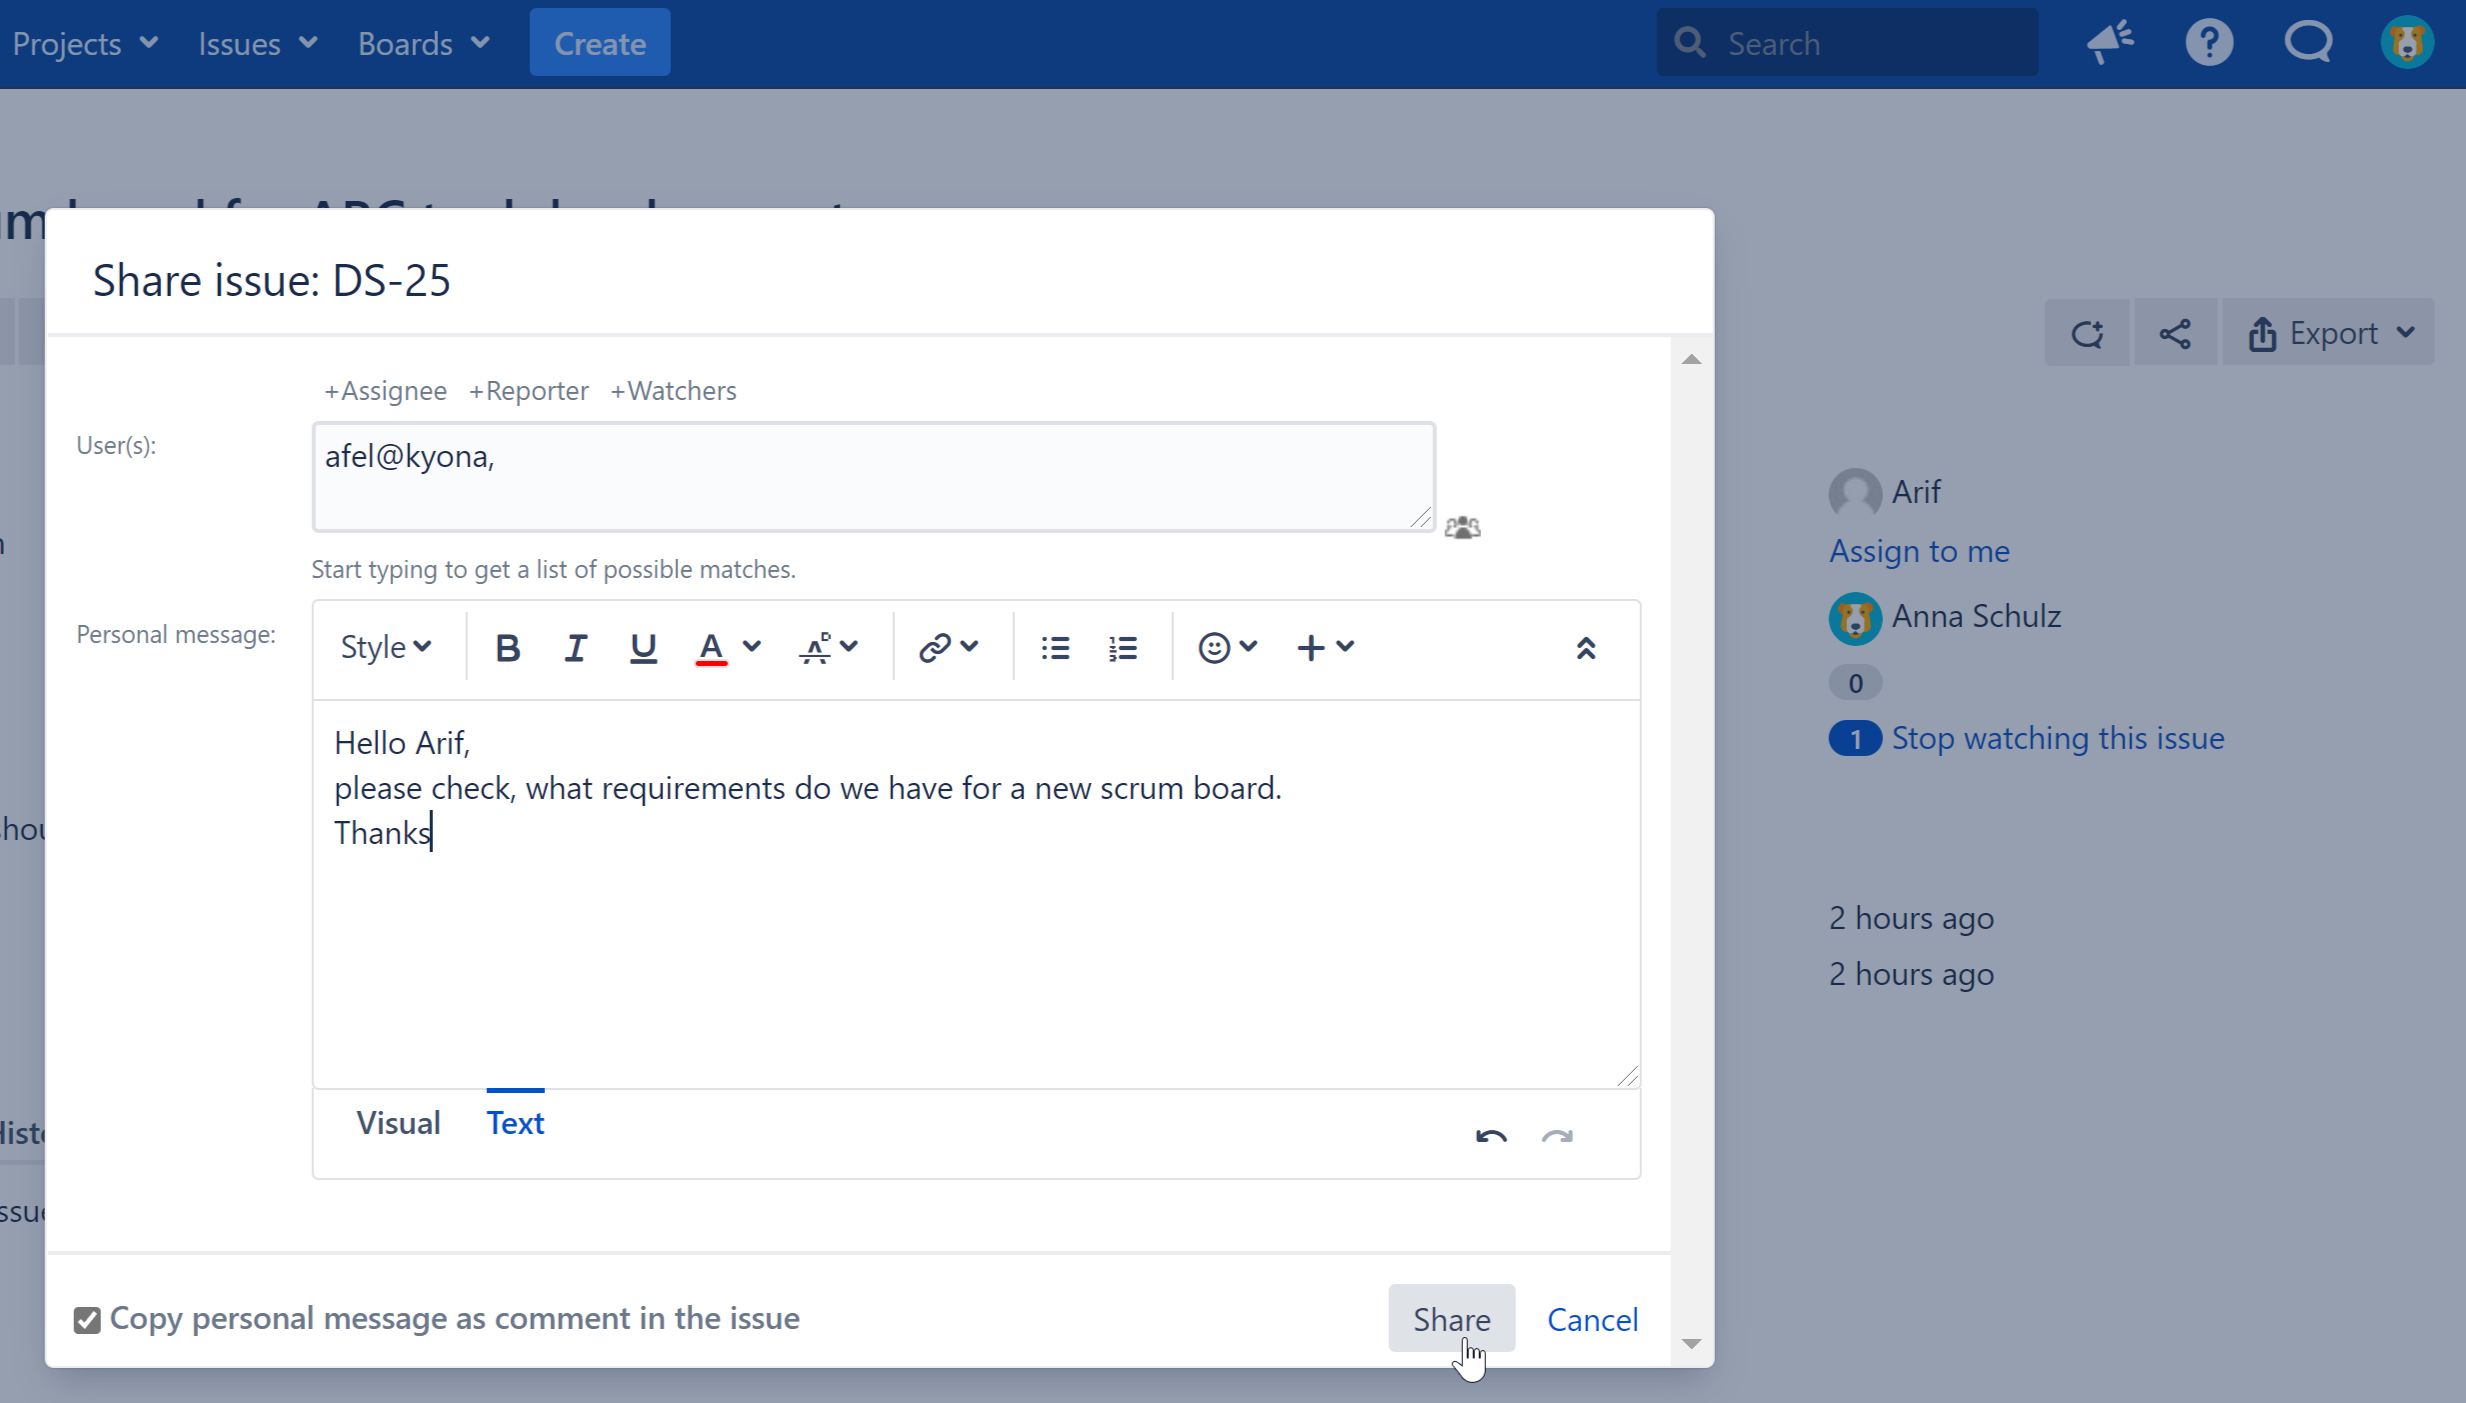Image resolution: width=2466 pixels, height=1403 pixels.
Task: Switch to the Text editing tab
Action: (515, 1122)
